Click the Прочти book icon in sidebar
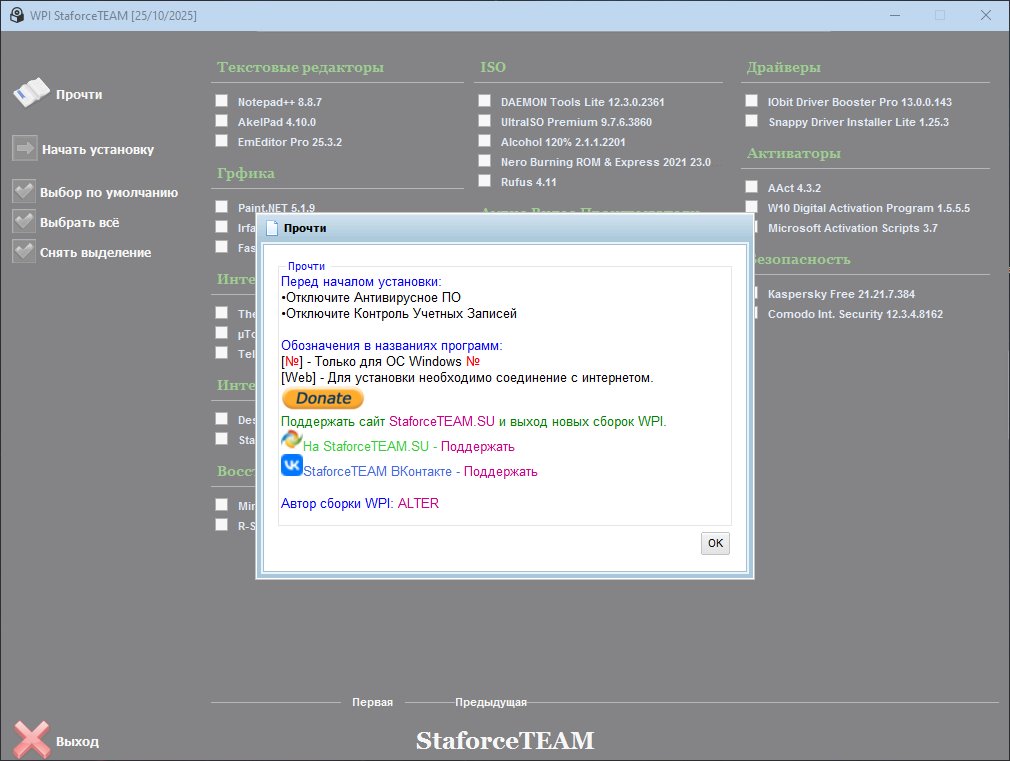This screenshot has width=1010, height=761. click(30, 93)
